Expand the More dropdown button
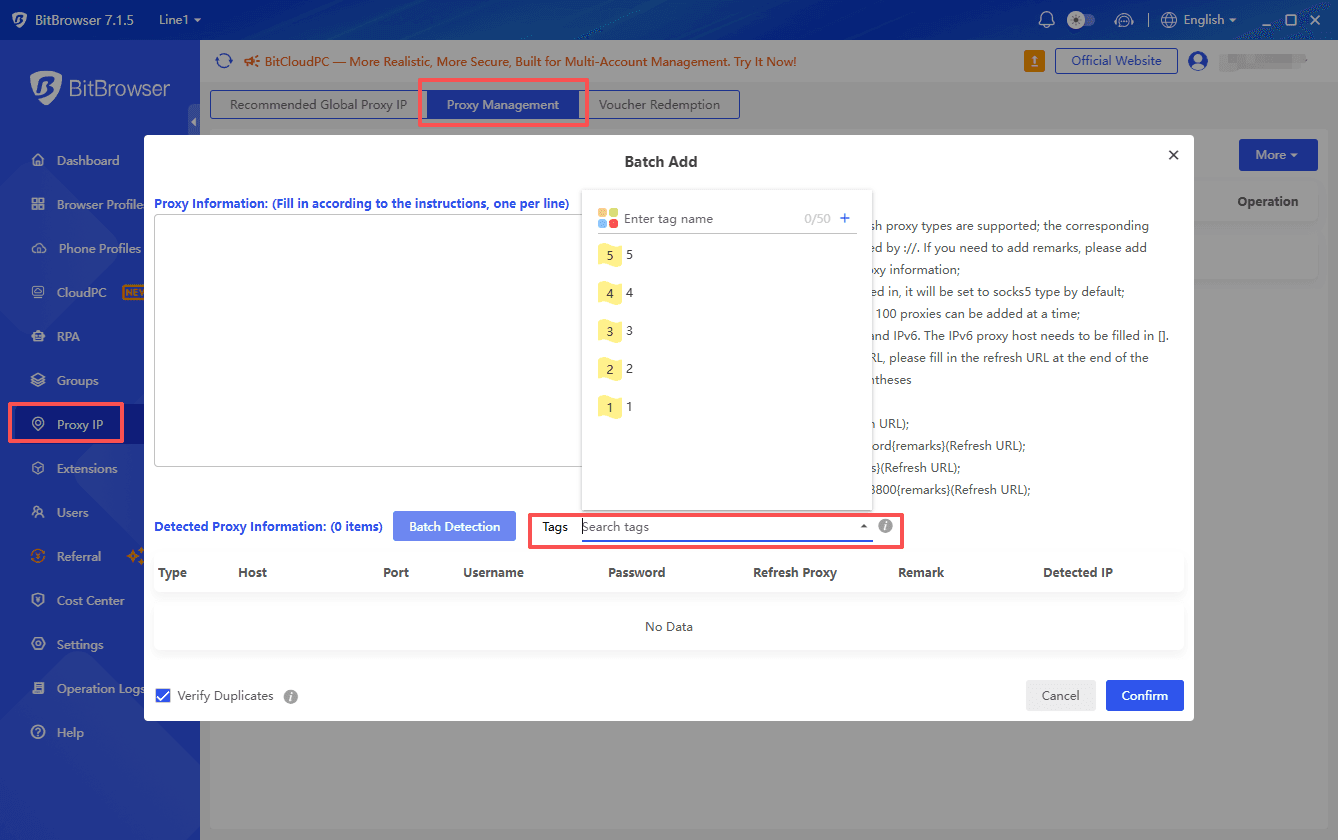This screenshot has height=840, width=1338. 1278,155
